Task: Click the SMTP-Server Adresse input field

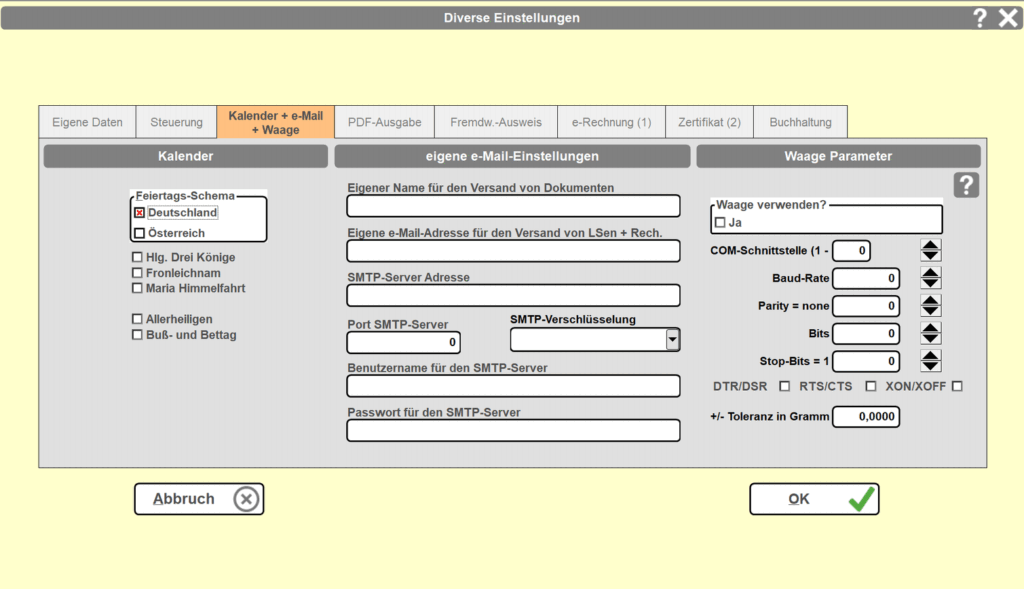Action: (x=513, y=295)
